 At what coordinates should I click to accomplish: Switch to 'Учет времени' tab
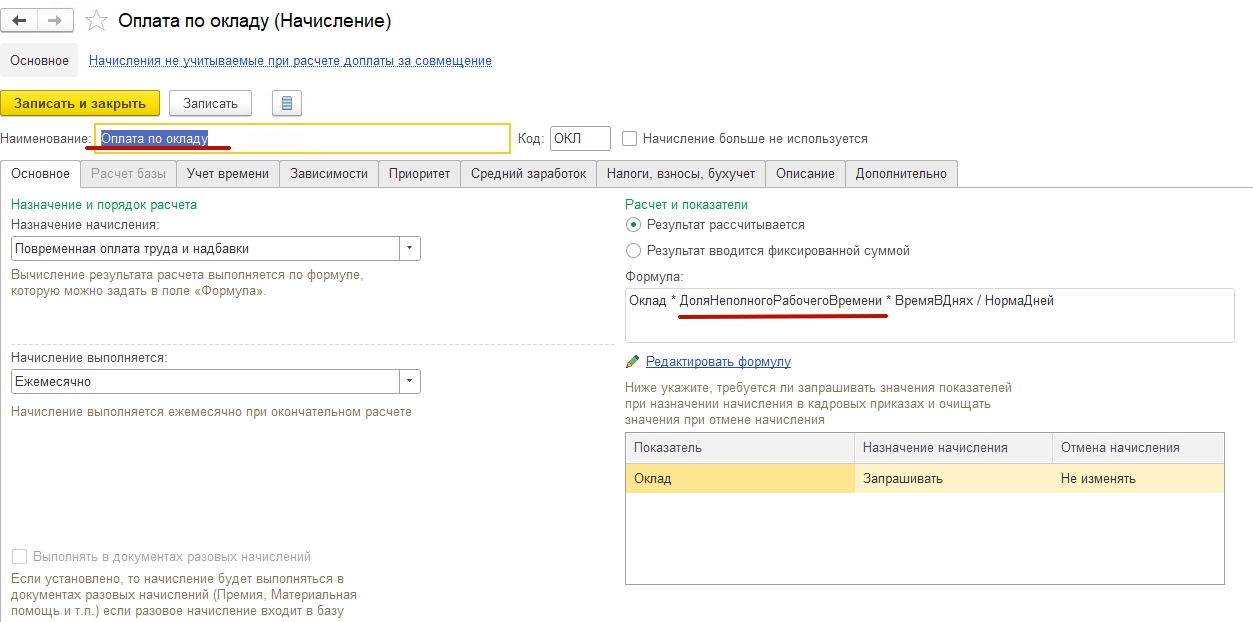[x=228, y=173]
